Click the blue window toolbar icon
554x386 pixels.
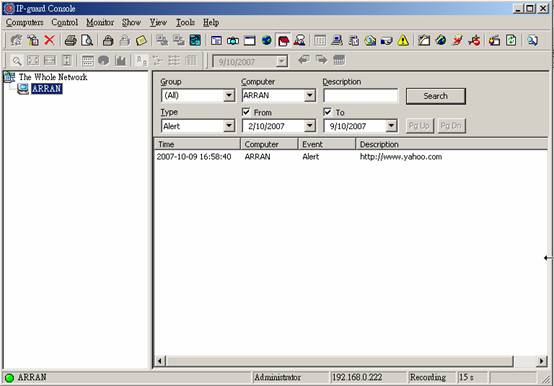click(216, 40)
